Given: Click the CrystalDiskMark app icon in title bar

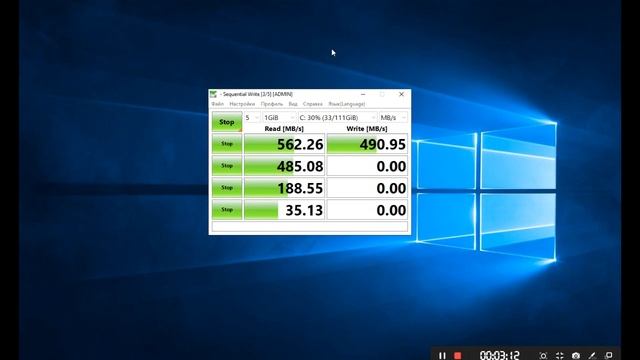Looking at the screenshot, I should 213,94.
